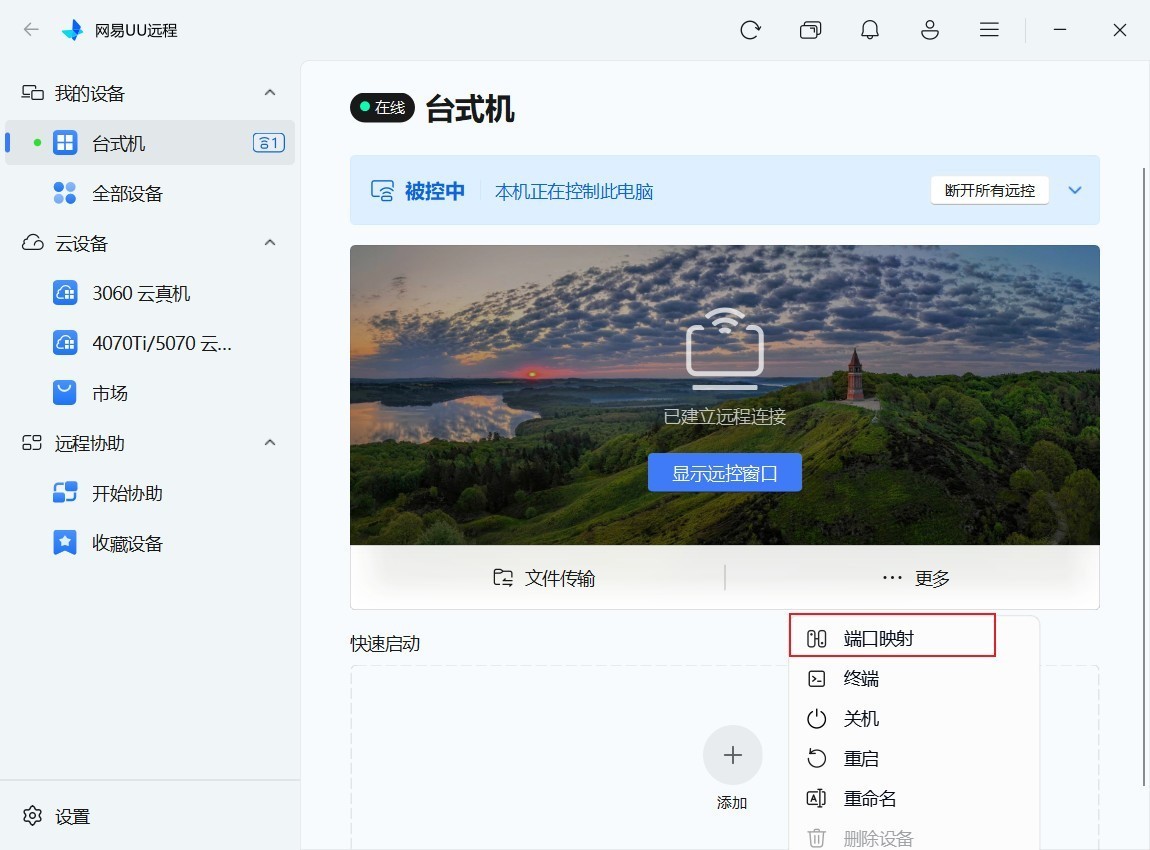Open the hamburger menu icon
Image resolution: width=1150 pixels, height=850 pixels.
(989, 29)
